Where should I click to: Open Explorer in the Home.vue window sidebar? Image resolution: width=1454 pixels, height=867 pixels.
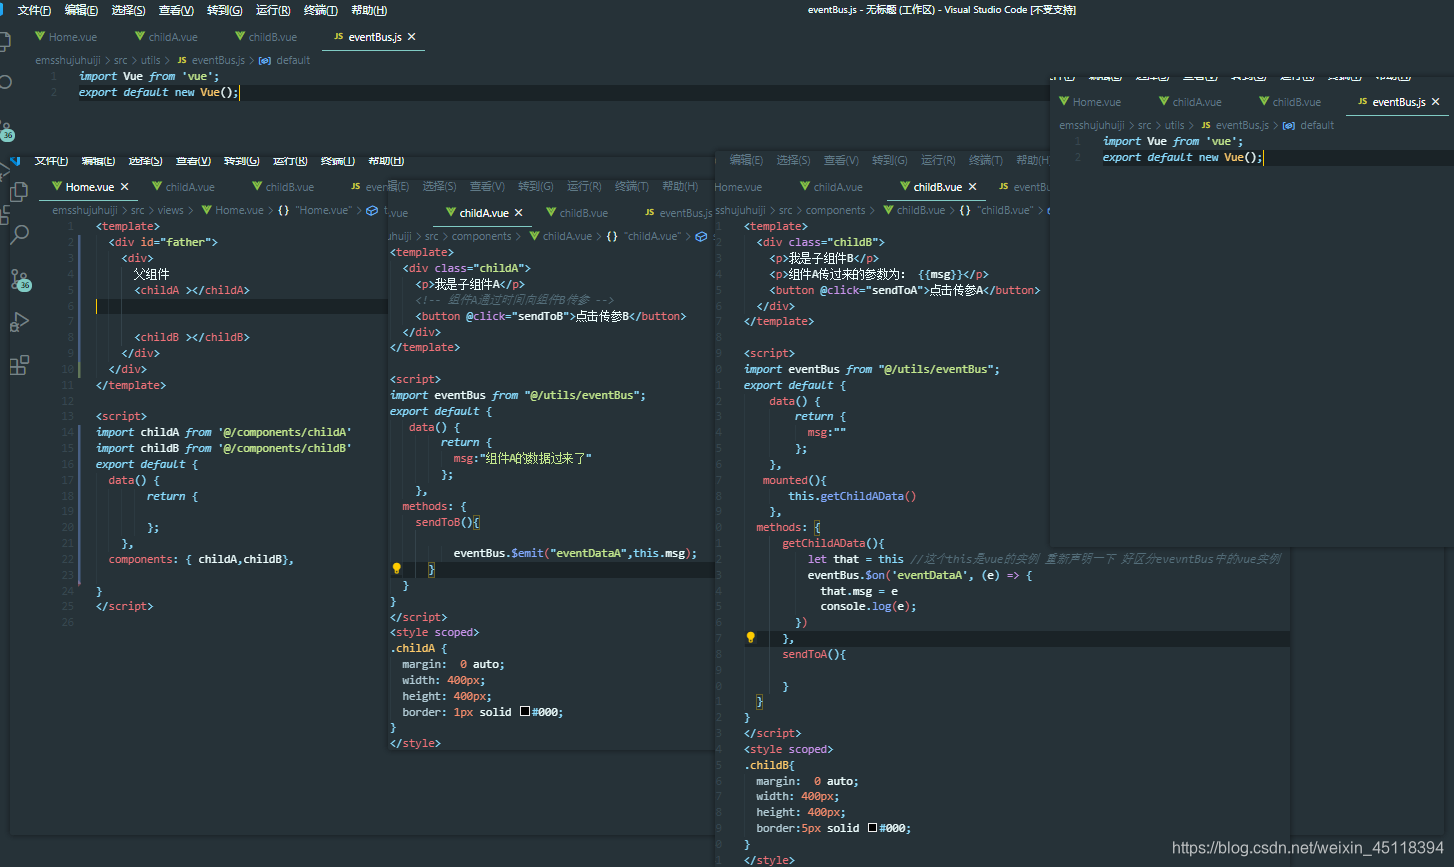pos(19,191)
